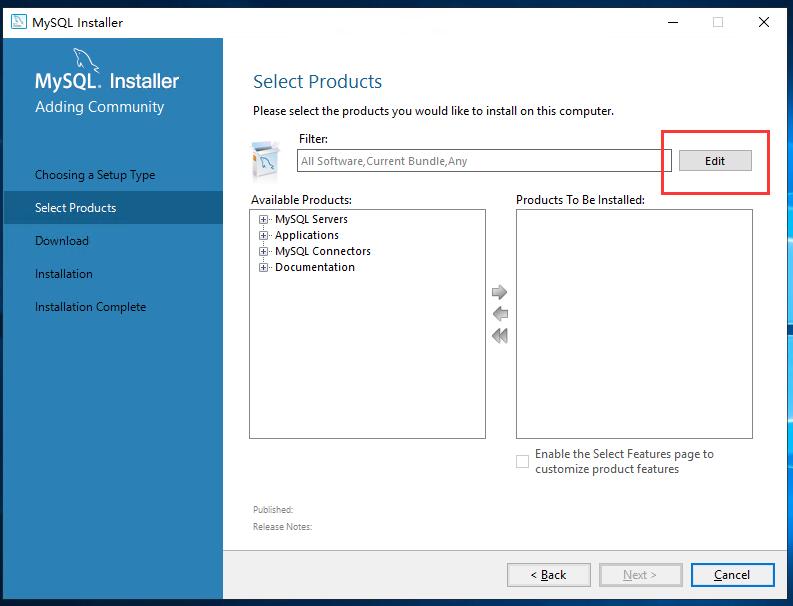The image size is (793, 606).
Task: Click the Published label
Action: 273,509
